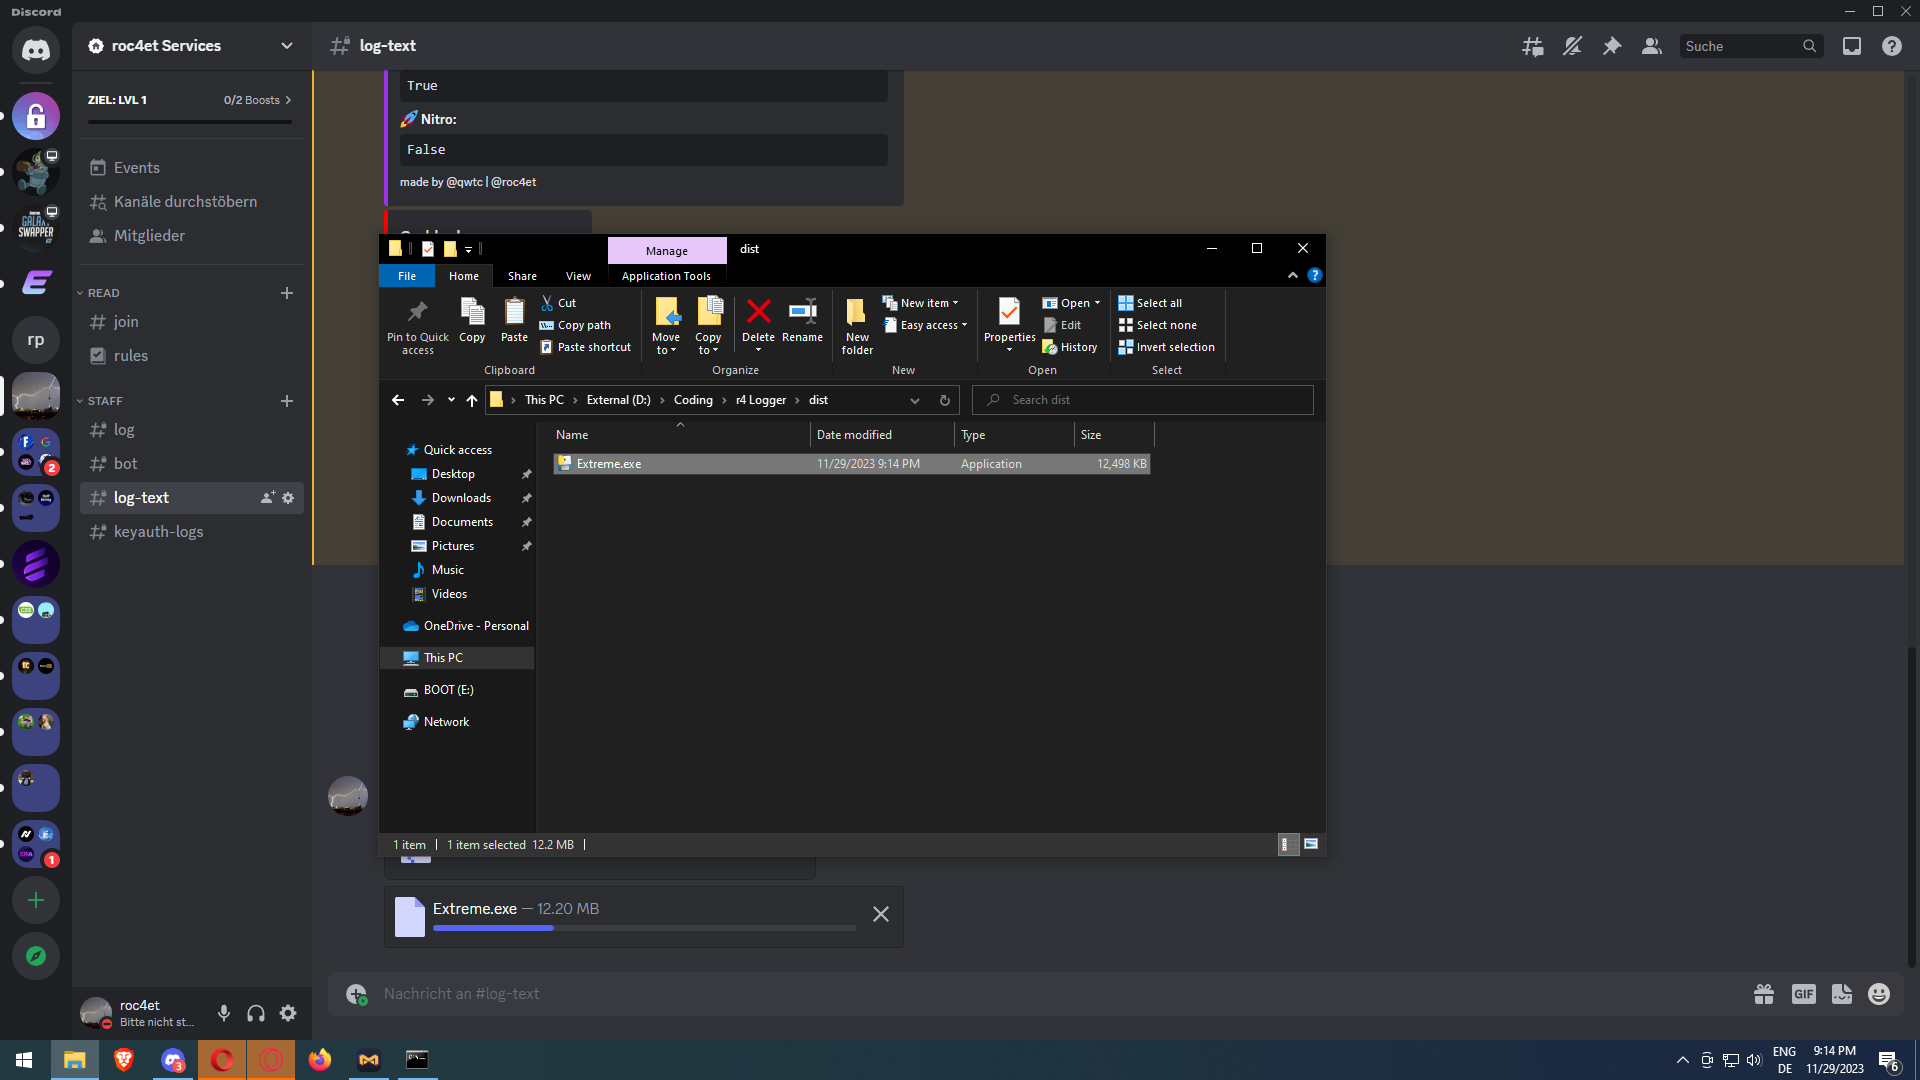Click Select all in ribbon

[1158, 303]
